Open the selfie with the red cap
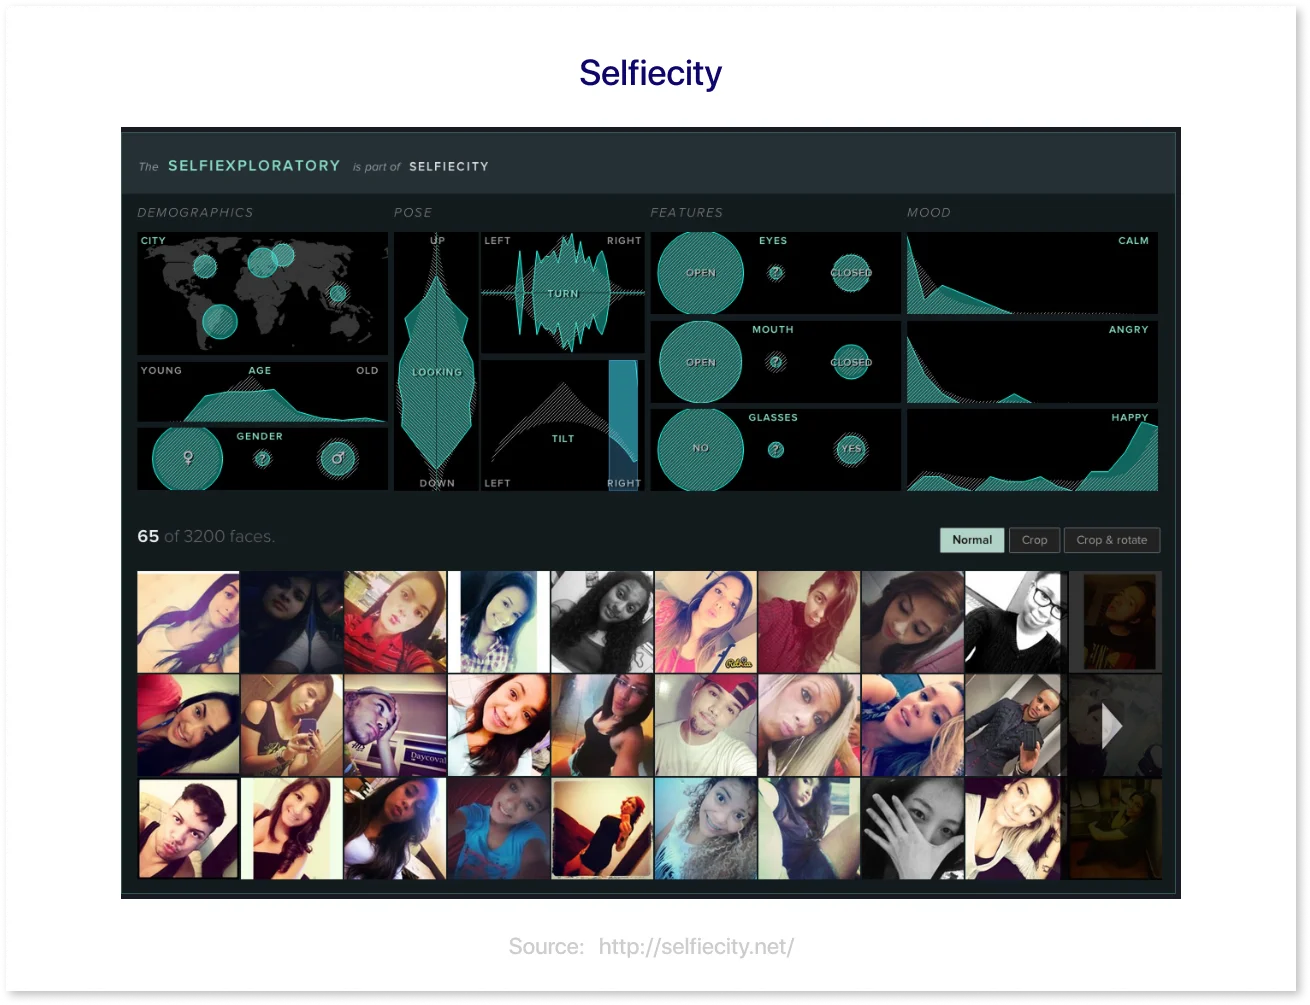The image size is (1310, 1005). pos(706,725)
